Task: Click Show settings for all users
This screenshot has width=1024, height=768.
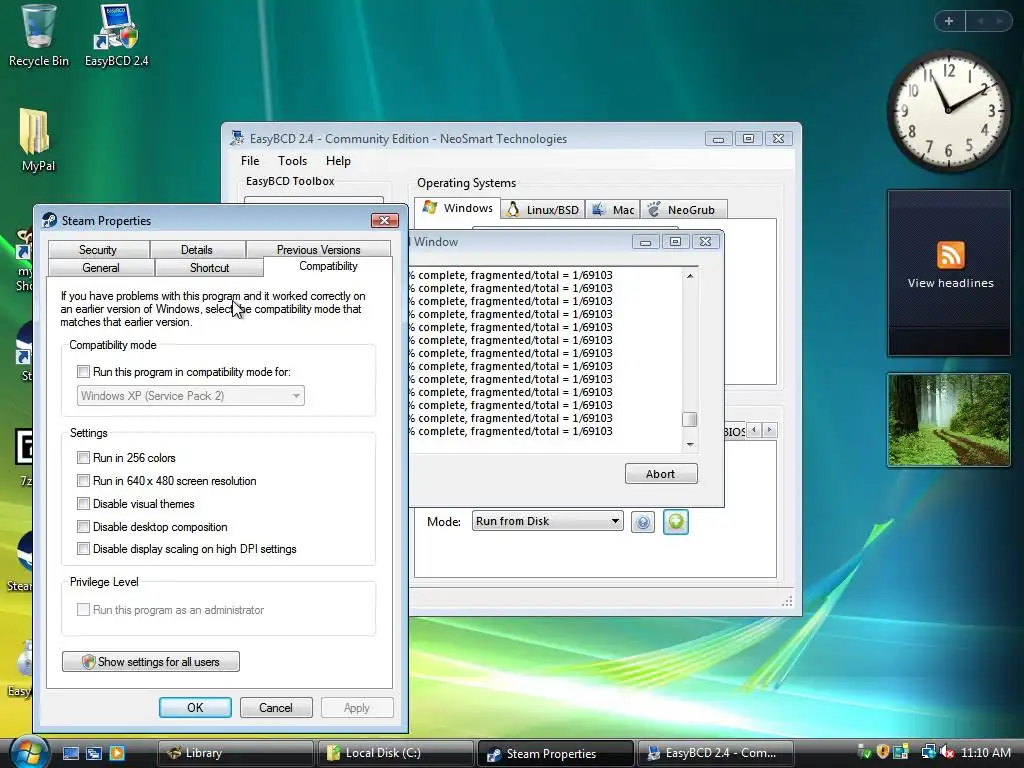Action: coord(151,662)
